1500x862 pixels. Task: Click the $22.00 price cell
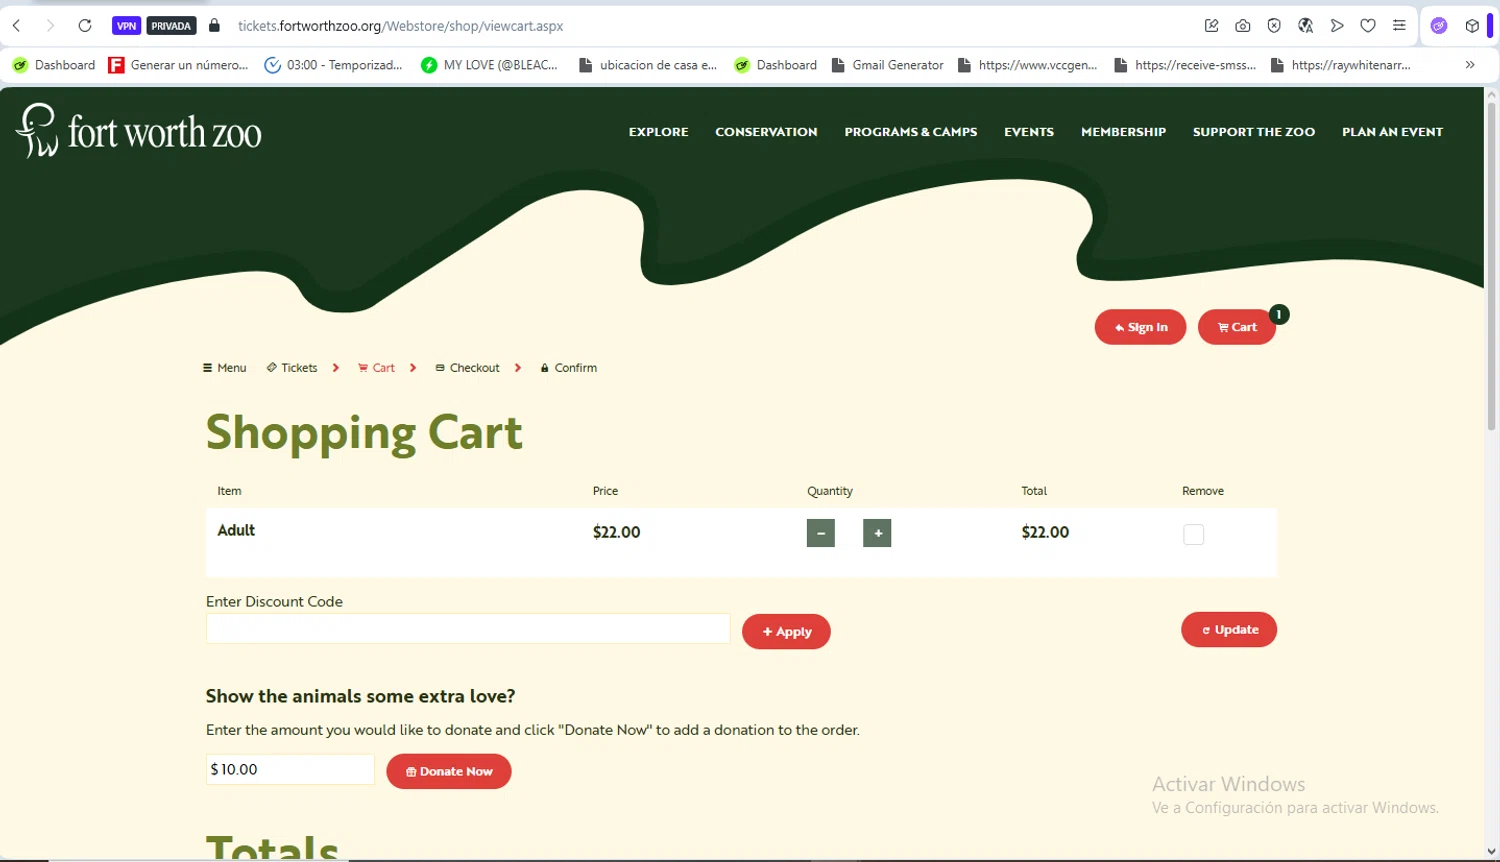pyautogui.click(x=616, y=532)
